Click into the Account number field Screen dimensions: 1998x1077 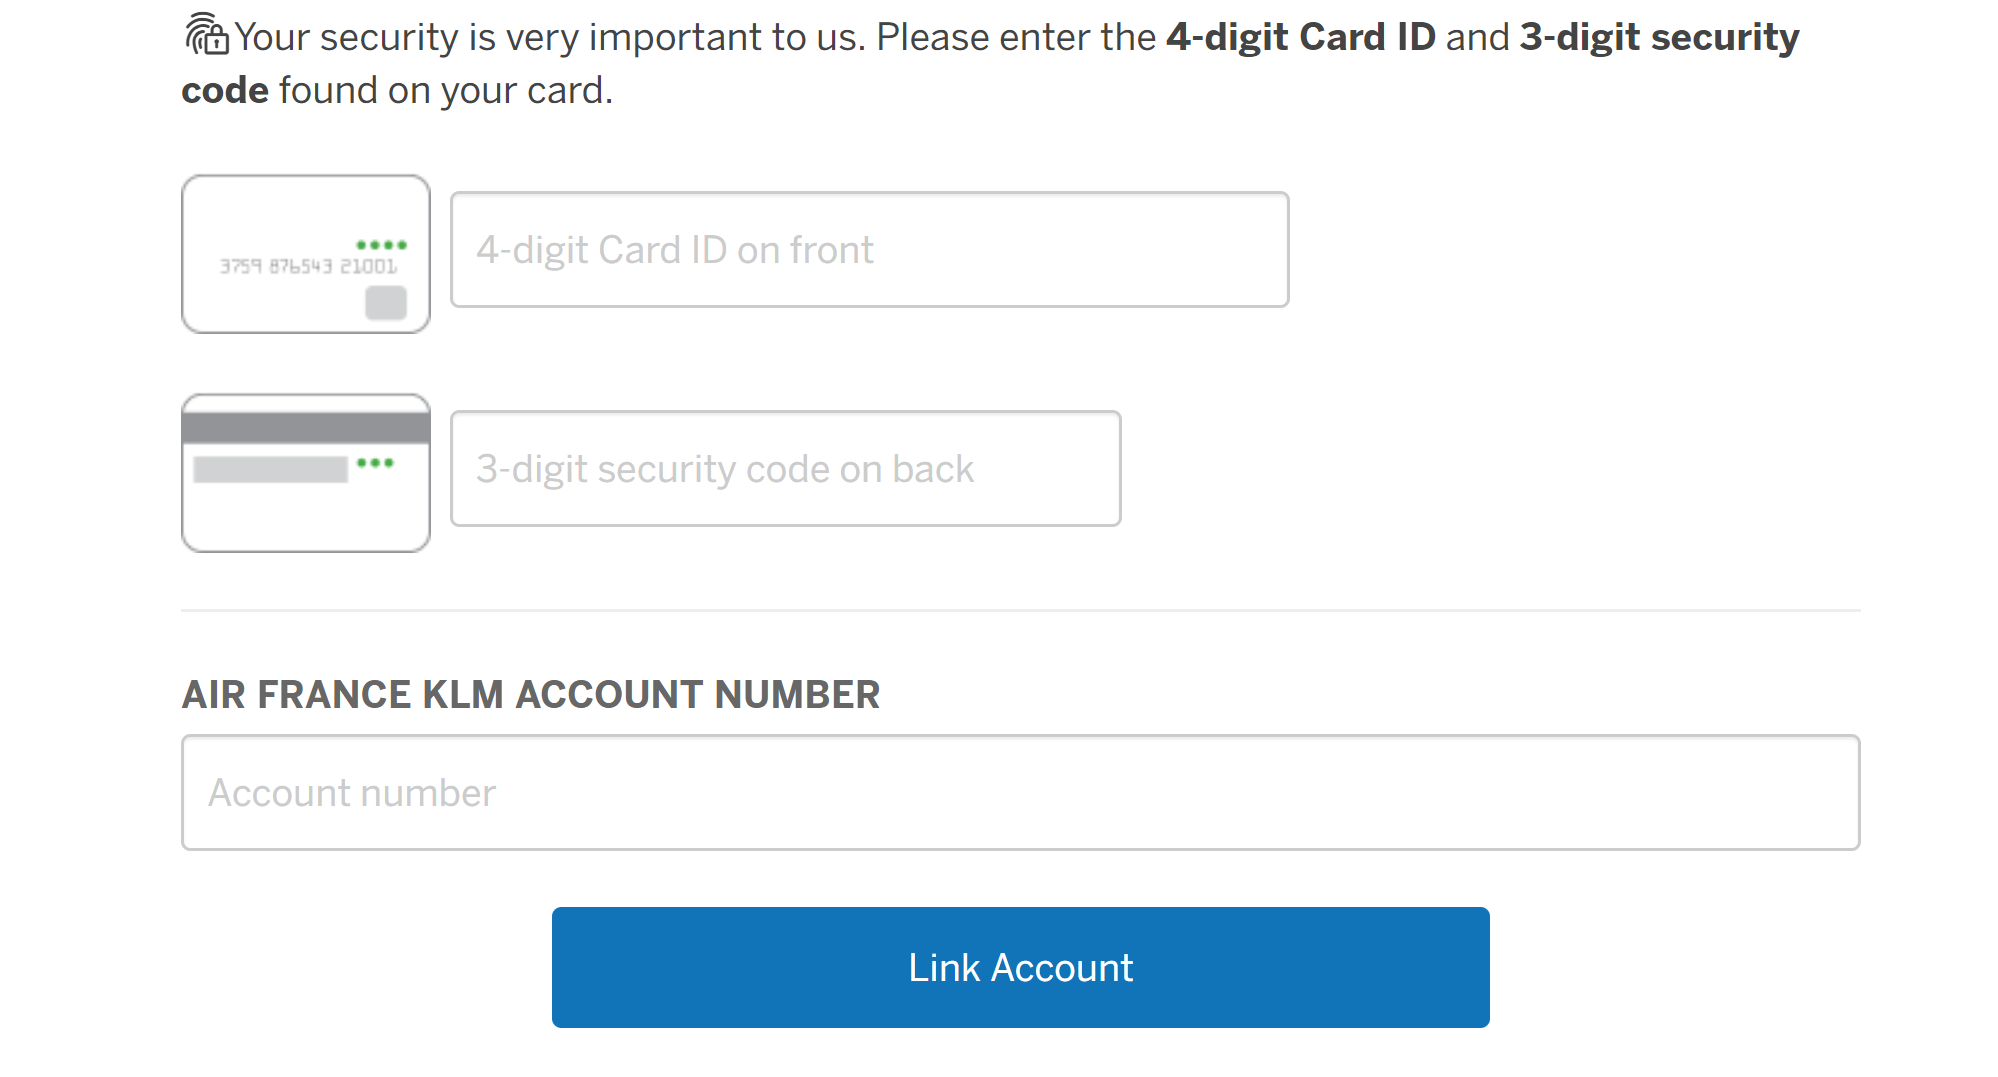(1020, 793)
